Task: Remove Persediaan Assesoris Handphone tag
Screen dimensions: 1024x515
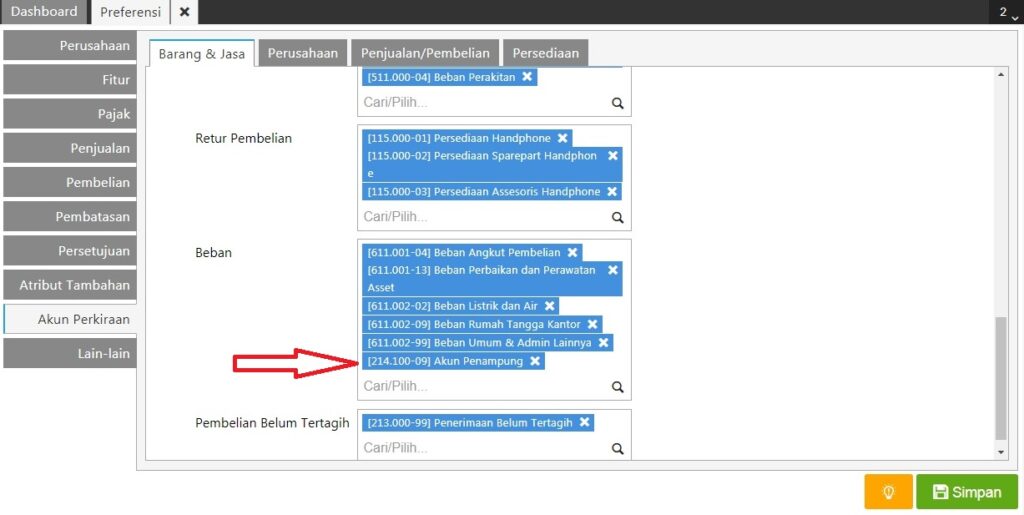Action: (612, 192)
